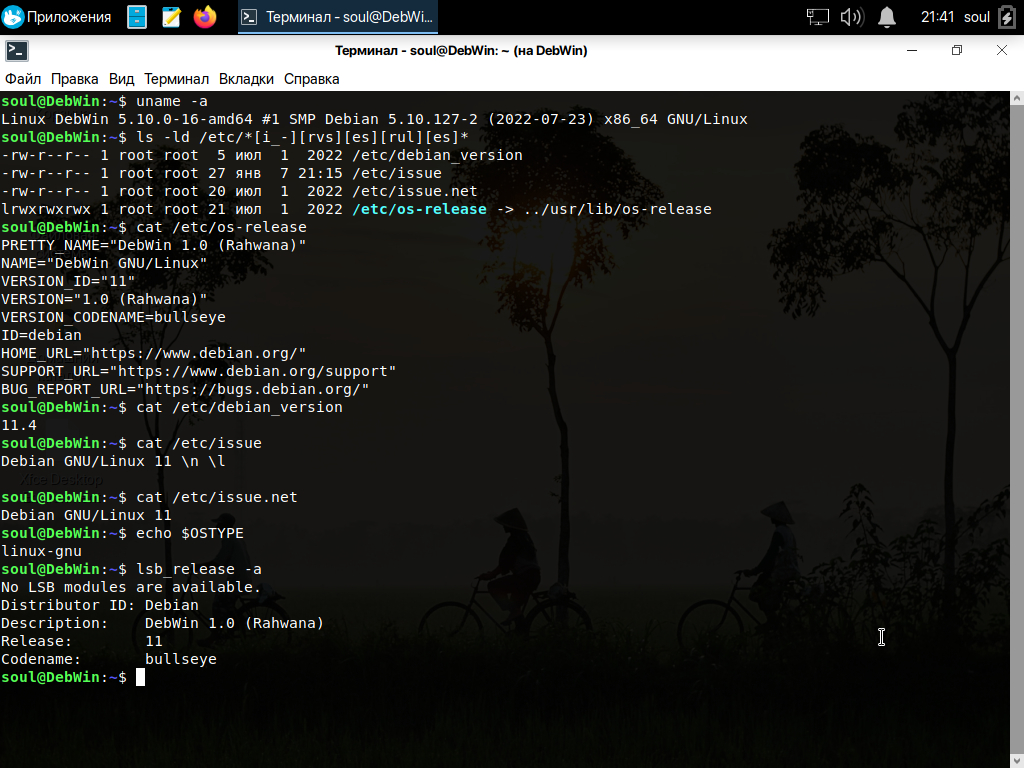Click the /etc/issue.net listing row
1024x768 pixels.
(x=239, y=191)
